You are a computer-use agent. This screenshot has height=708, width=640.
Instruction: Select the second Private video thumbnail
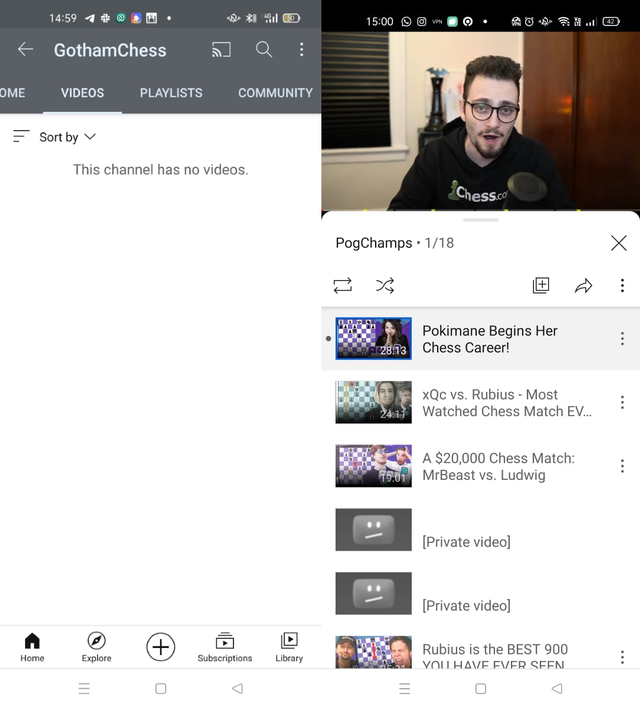click(x=374, y=593)
